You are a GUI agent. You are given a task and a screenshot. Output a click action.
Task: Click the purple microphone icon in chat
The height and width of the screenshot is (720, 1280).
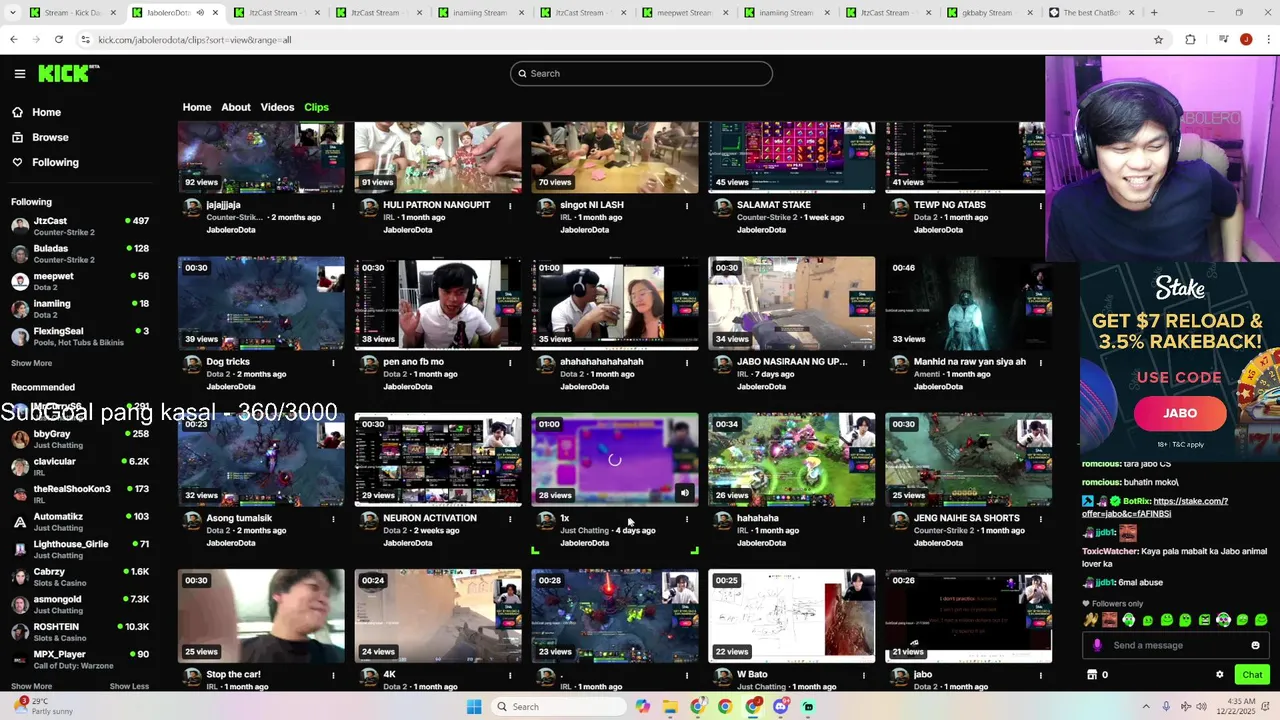tap(1097, 645)
